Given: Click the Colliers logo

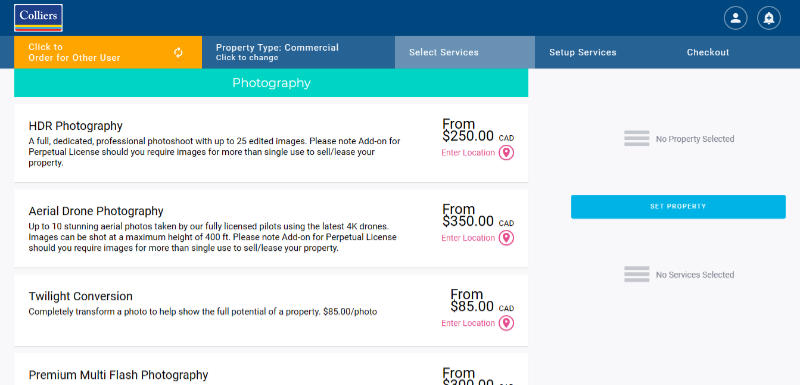Looking at the screenshot, I should [x=38, y=18].
